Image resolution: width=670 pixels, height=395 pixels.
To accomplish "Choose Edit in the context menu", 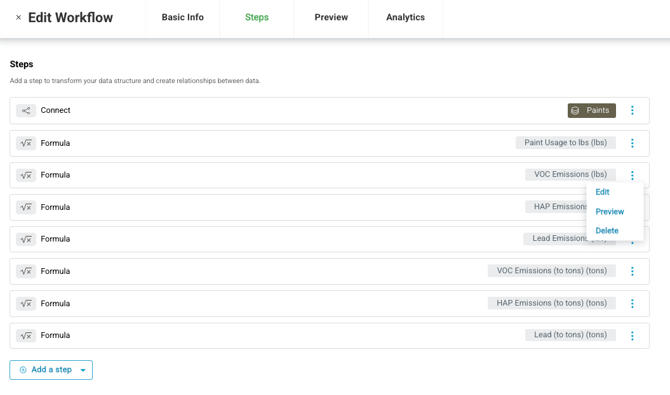I will point(602,192).
